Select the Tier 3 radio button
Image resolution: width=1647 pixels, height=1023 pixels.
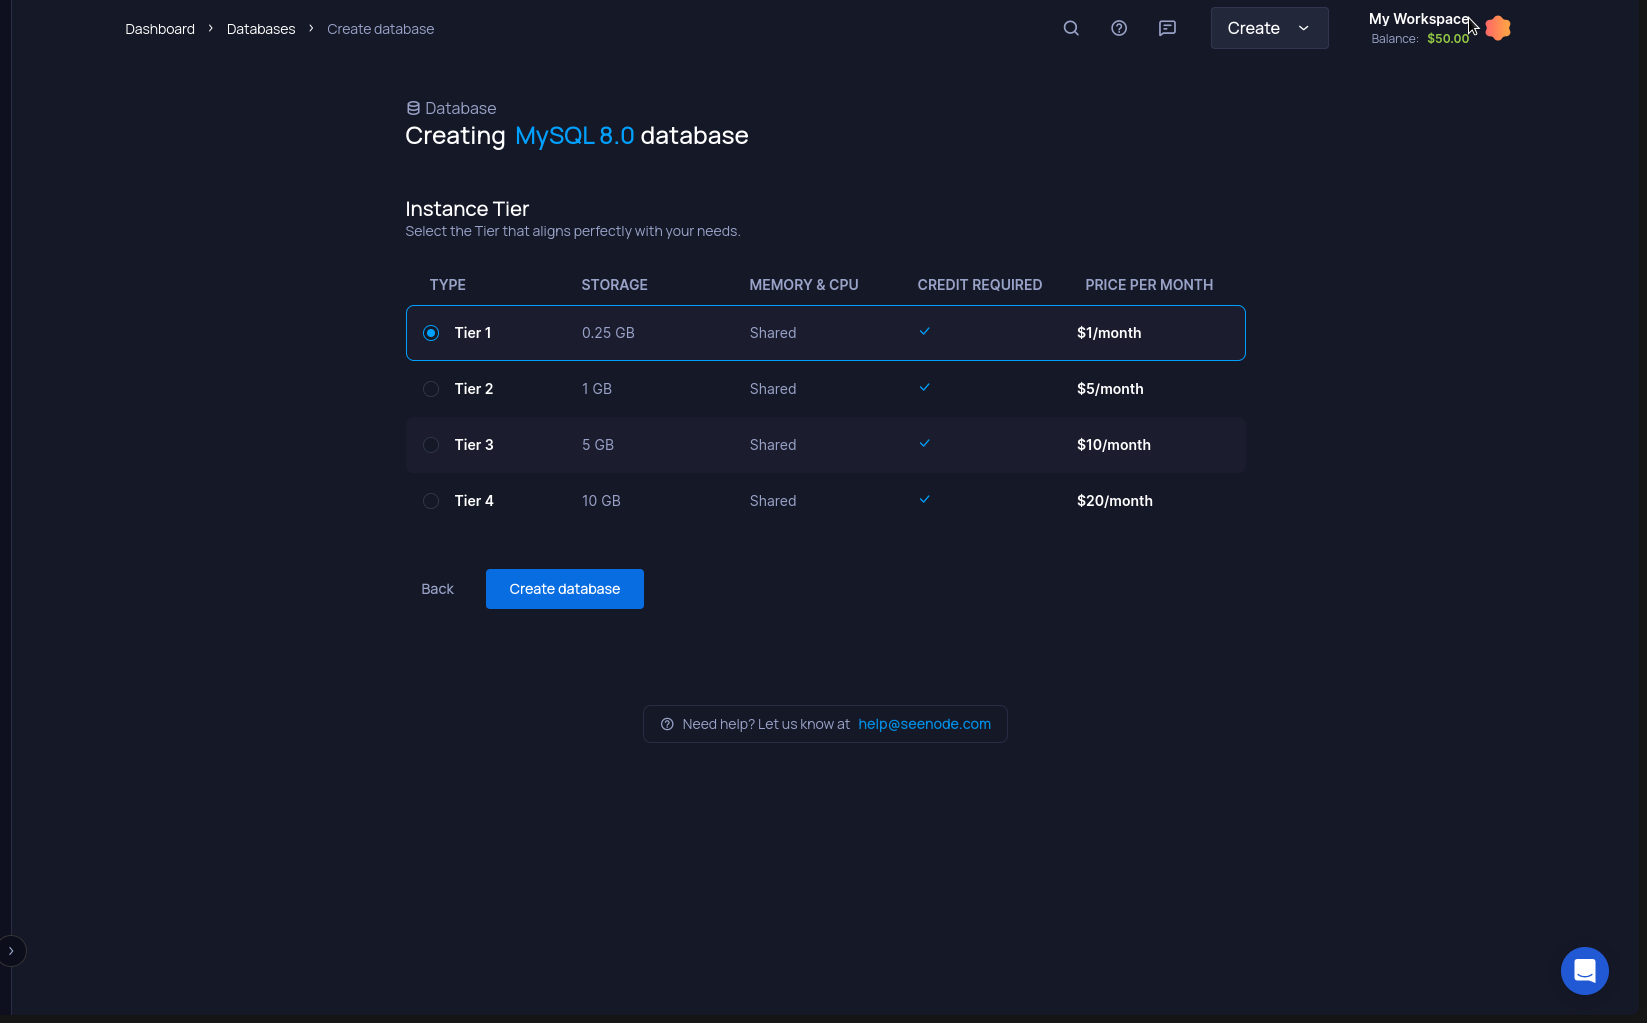tap(431, 445)
